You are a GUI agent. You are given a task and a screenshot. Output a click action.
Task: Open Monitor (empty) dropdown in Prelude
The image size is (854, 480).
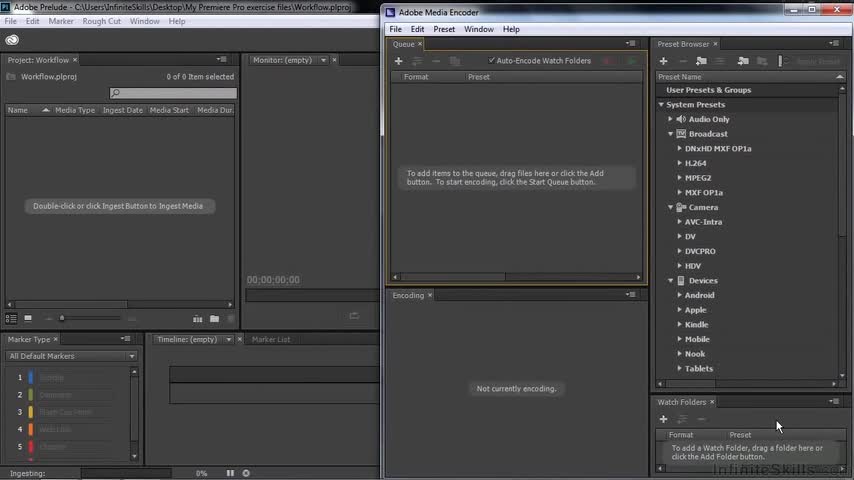323,60
